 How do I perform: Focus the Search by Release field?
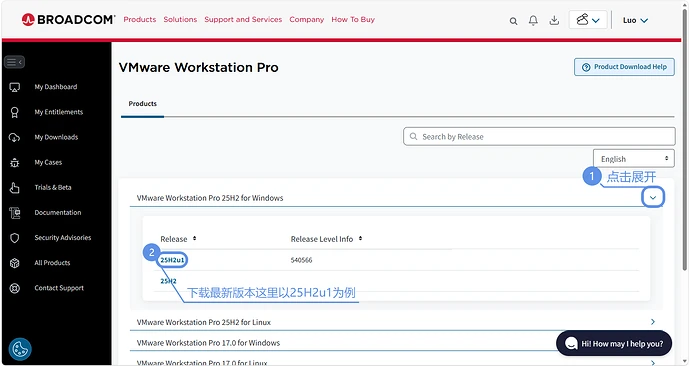tap(539, 136)
